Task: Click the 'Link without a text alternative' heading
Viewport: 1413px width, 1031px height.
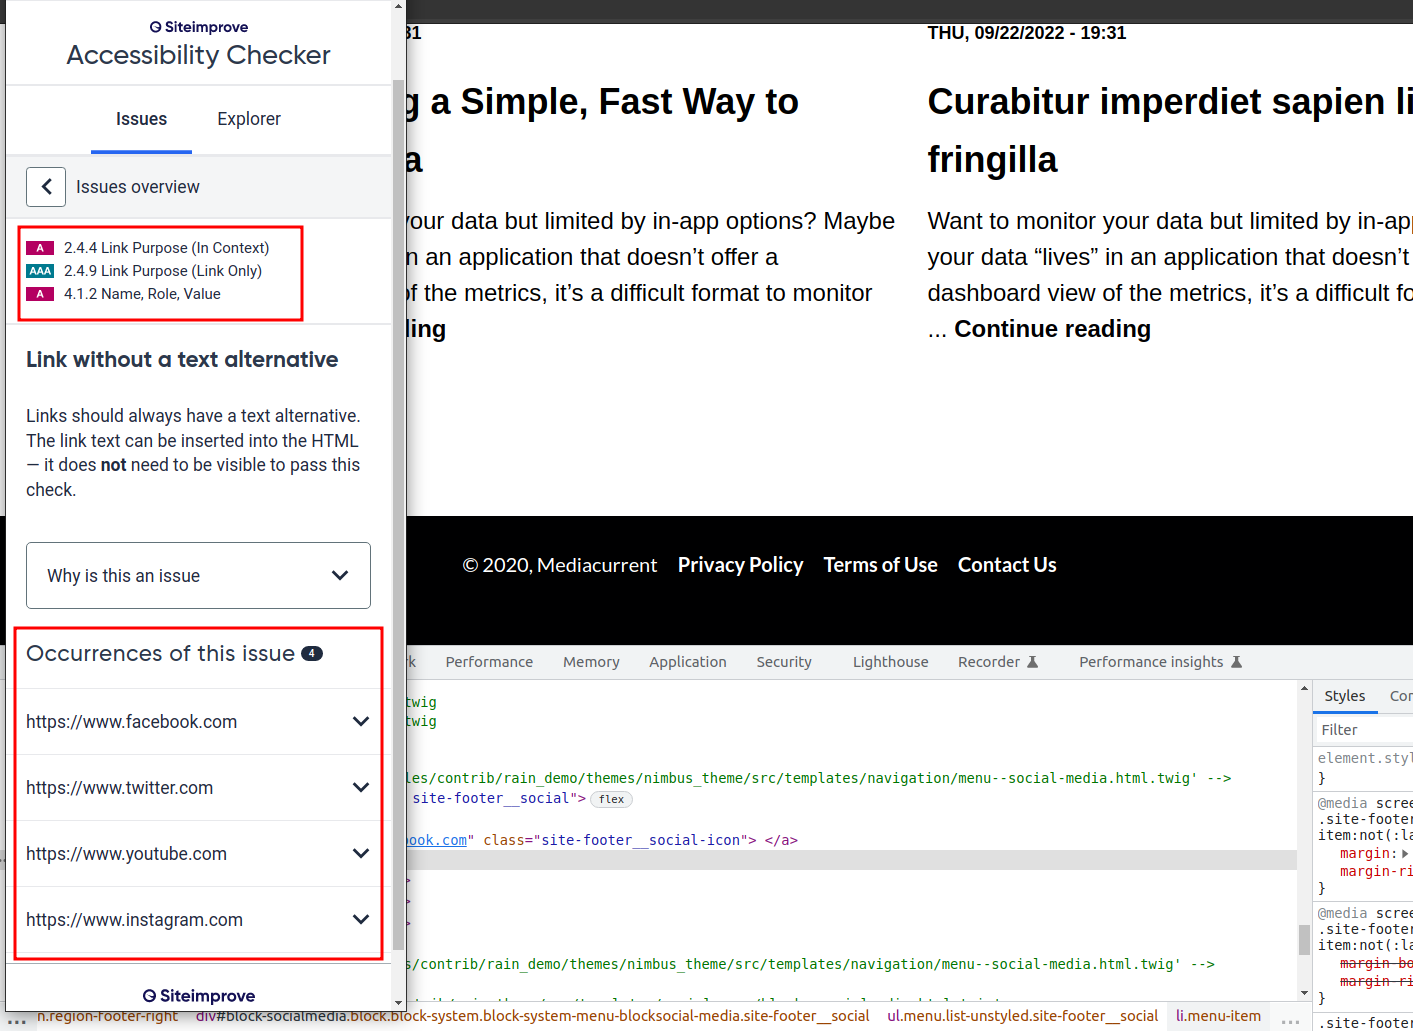Action: pos(182,360)
